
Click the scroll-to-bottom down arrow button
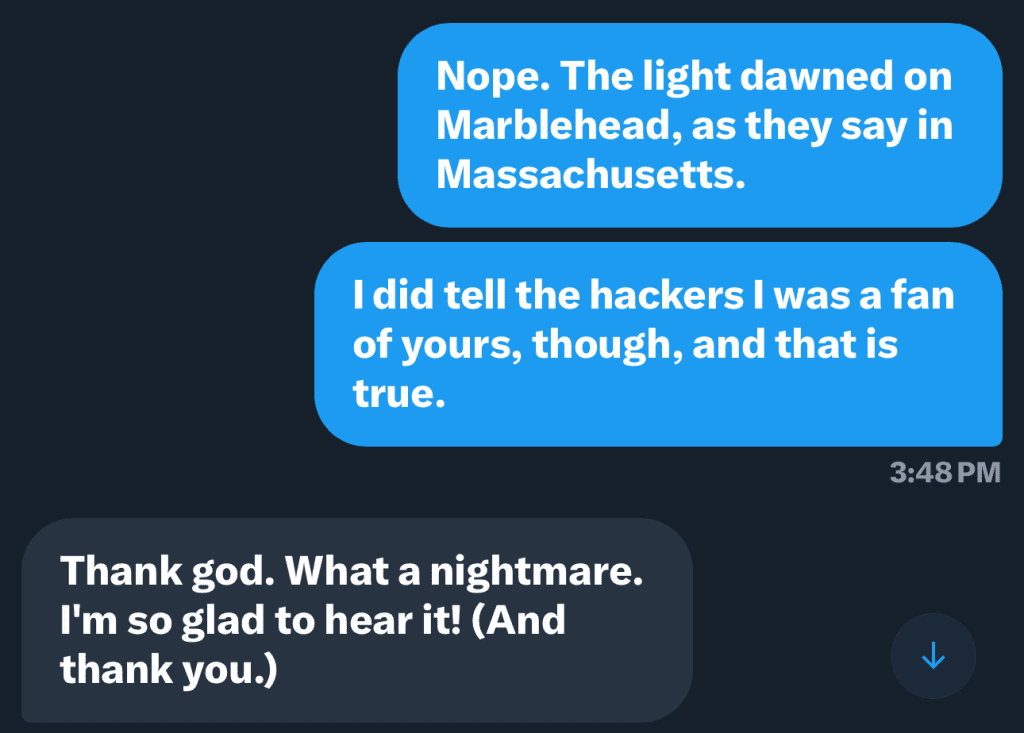click(933, 656)
